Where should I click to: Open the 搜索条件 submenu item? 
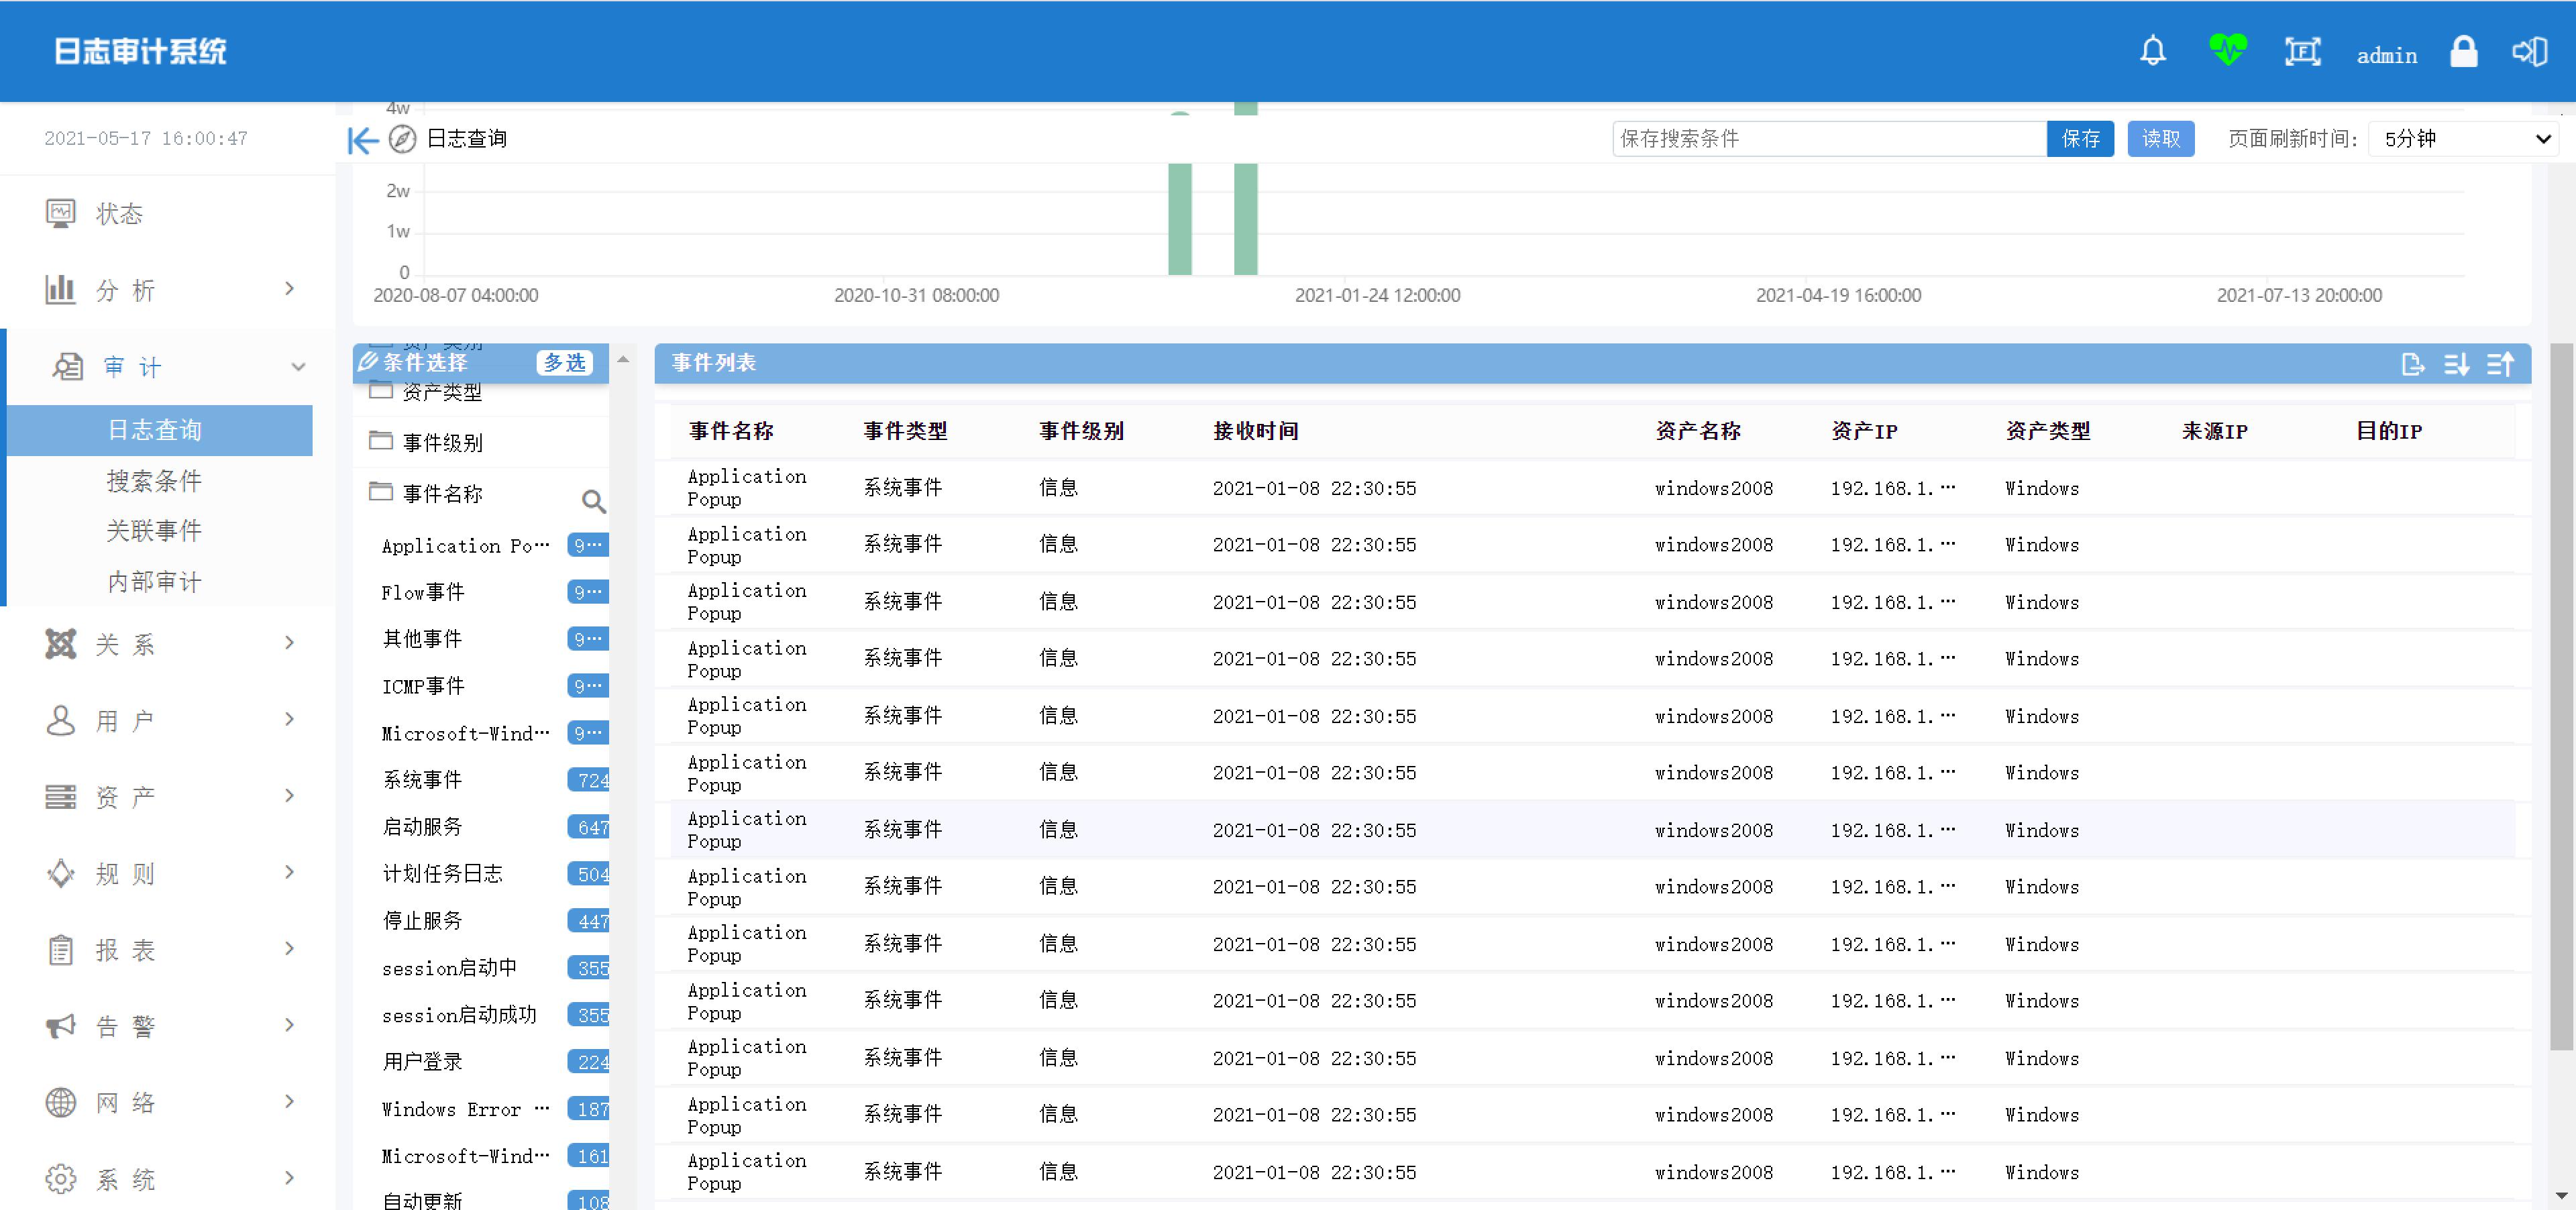click(155, 481)
